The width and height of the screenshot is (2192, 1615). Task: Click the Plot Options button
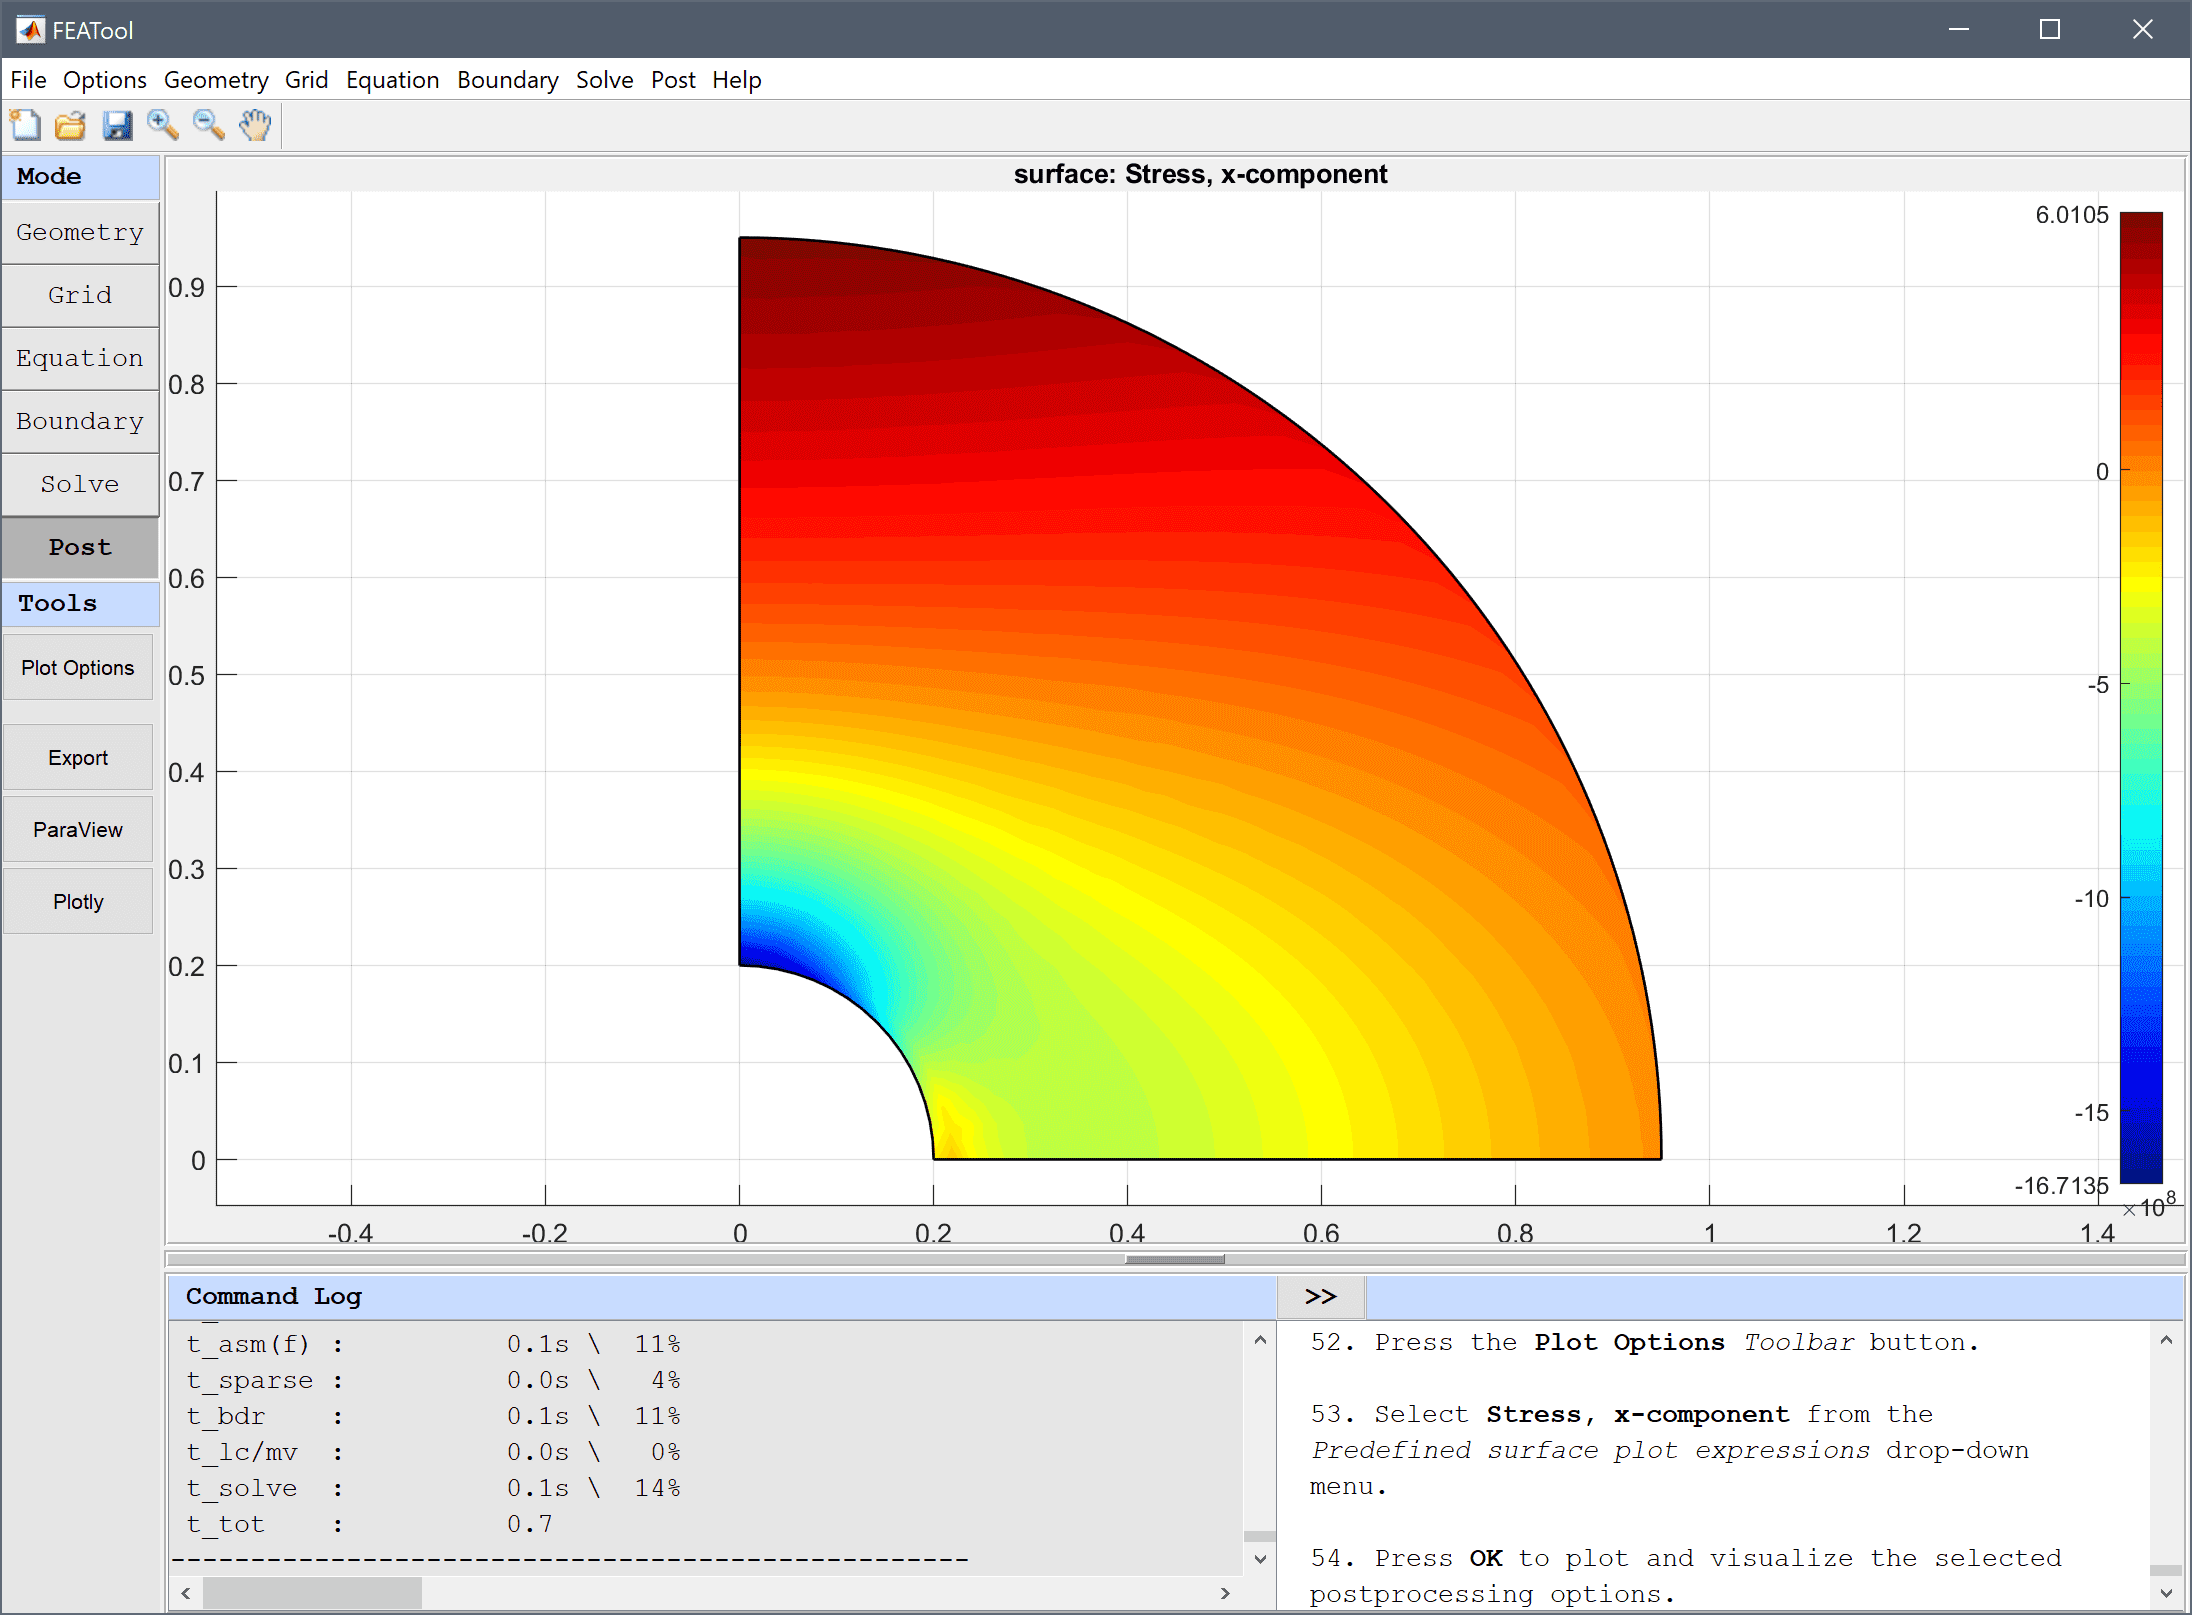pos(78,668)
